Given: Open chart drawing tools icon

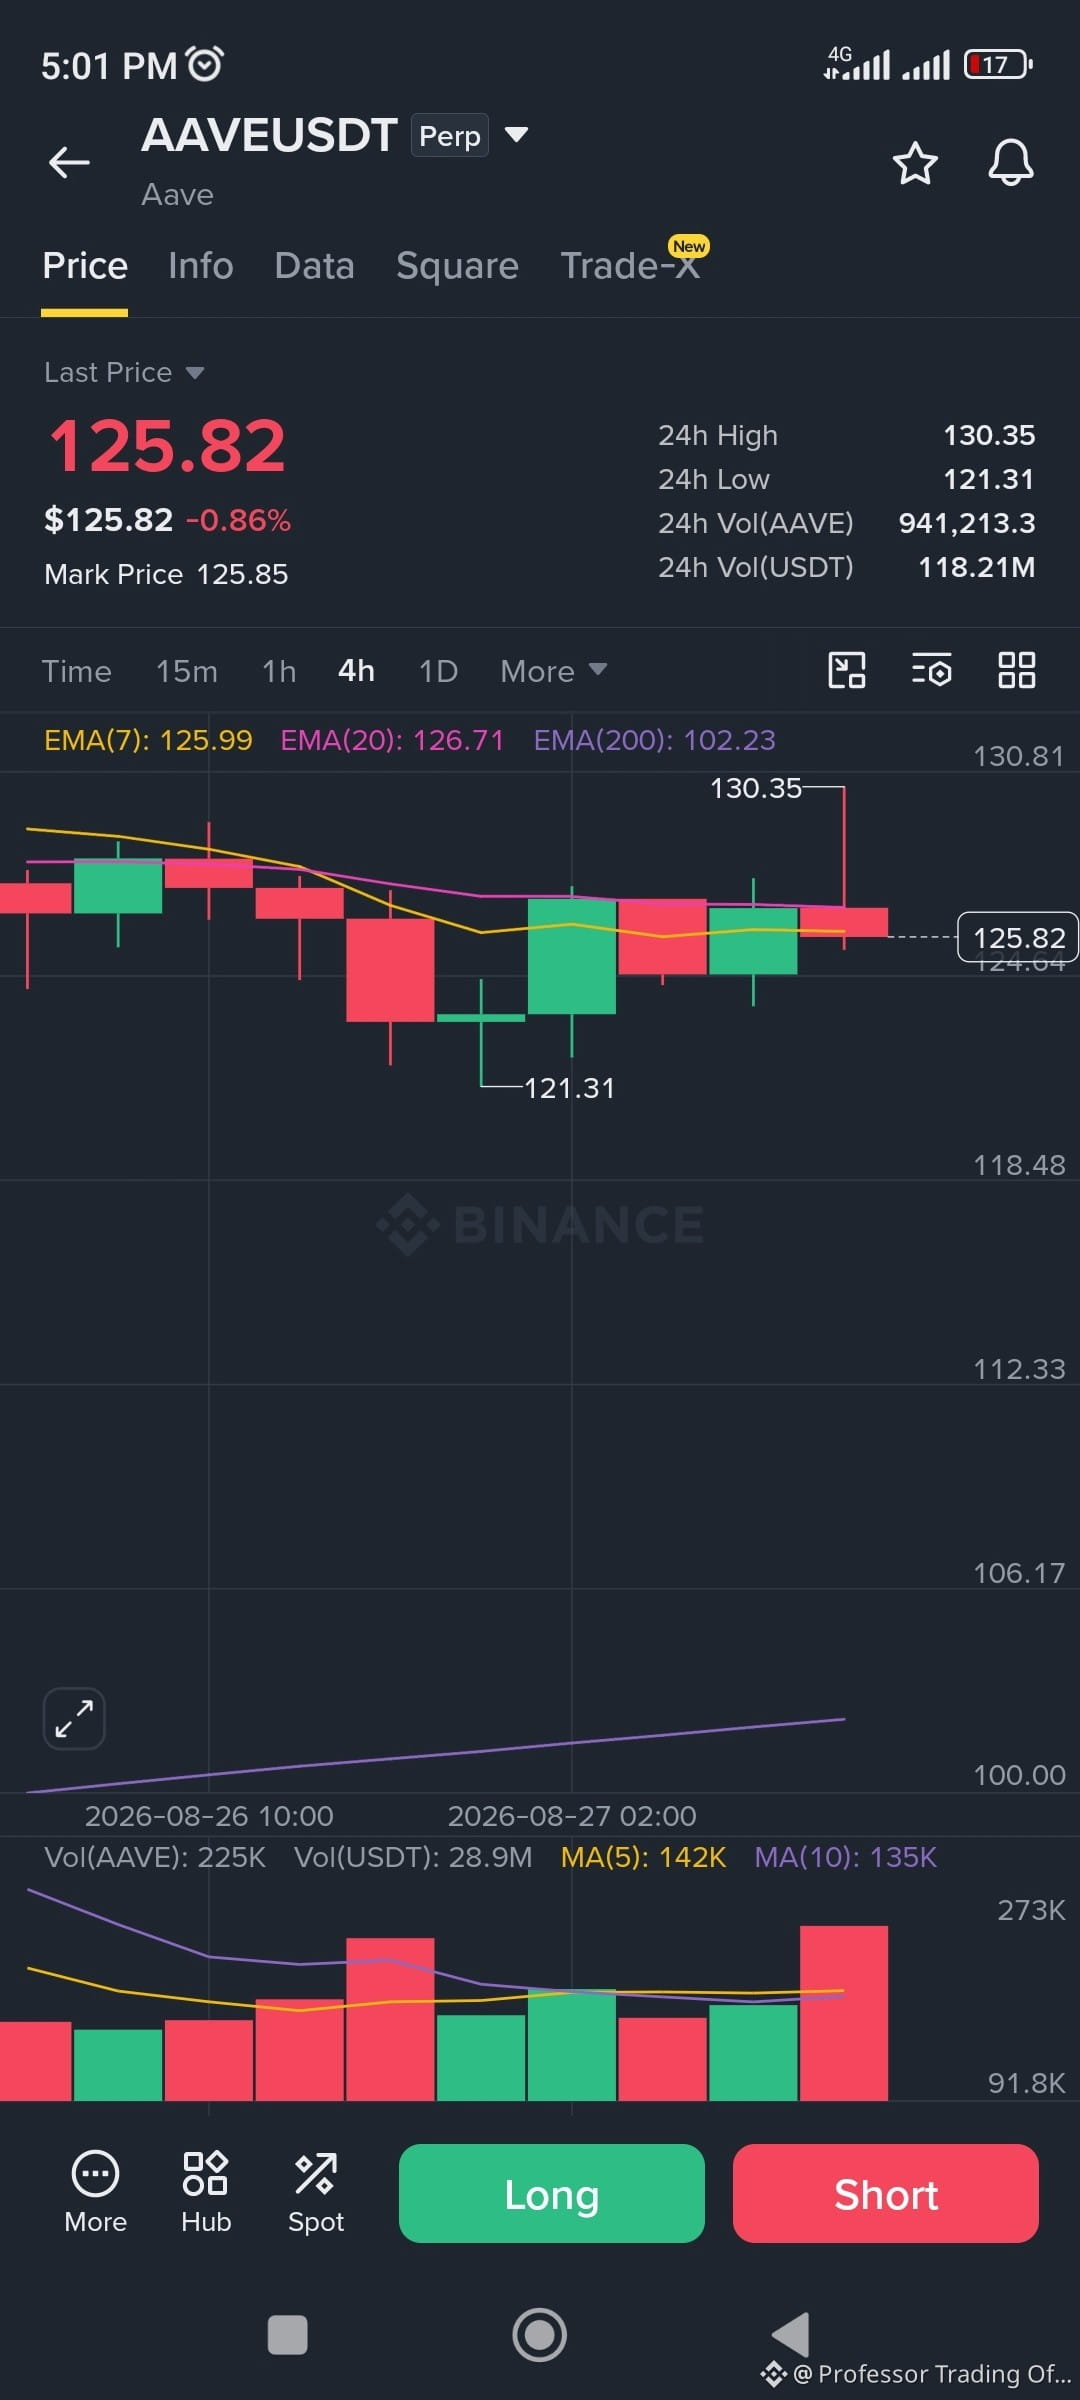Looking at the screenshot, I should pos(847,670).
